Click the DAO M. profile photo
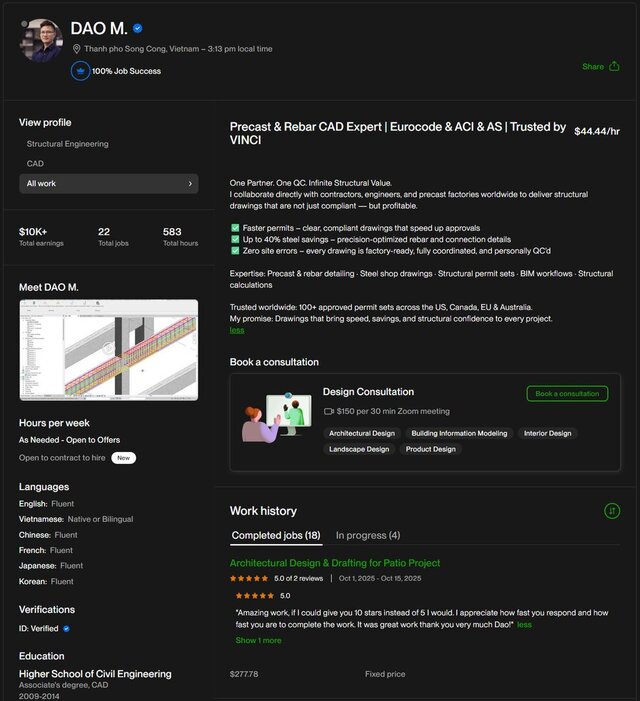640x701 pixels. click(43, 40)
